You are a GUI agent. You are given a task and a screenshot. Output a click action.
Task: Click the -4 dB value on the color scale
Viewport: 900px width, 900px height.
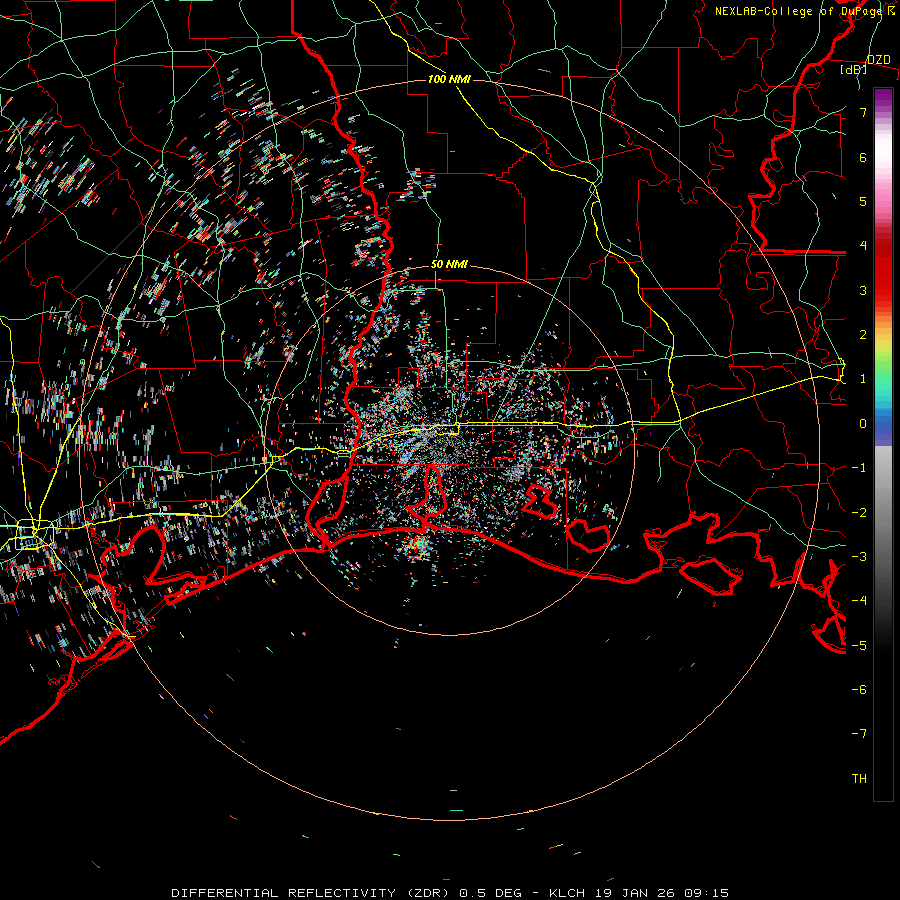(859, 601)
